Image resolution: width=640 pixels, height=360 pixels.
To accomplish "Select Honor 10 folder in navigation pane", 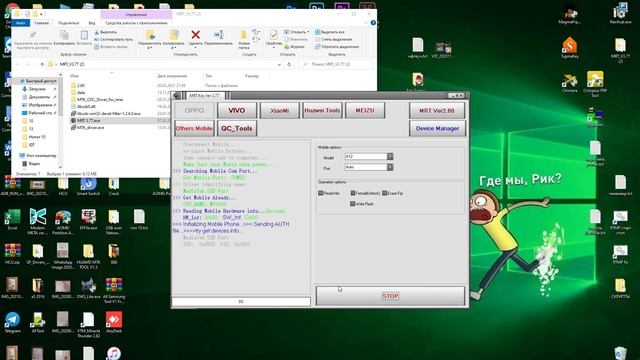I will [37, 137].
